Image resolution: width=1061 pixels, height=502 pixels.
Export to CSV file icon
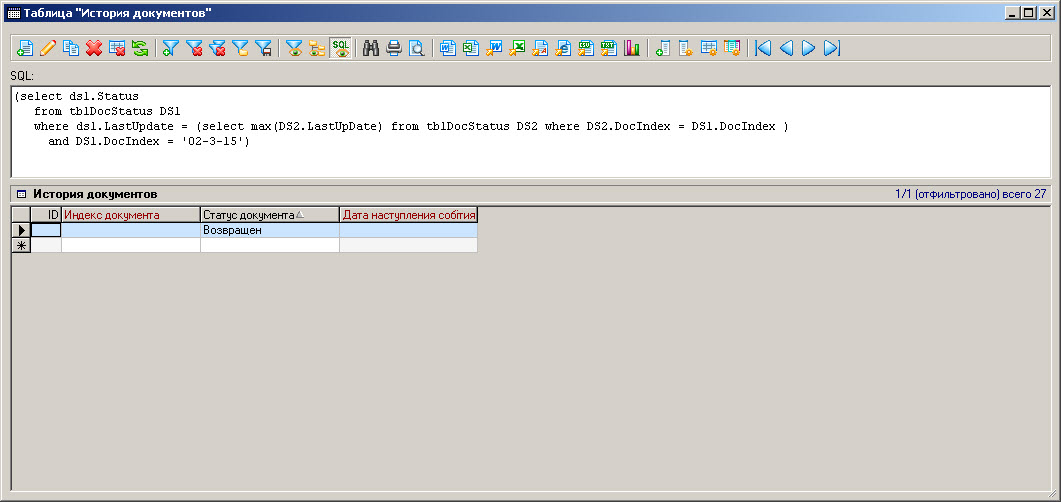(586, 48)
